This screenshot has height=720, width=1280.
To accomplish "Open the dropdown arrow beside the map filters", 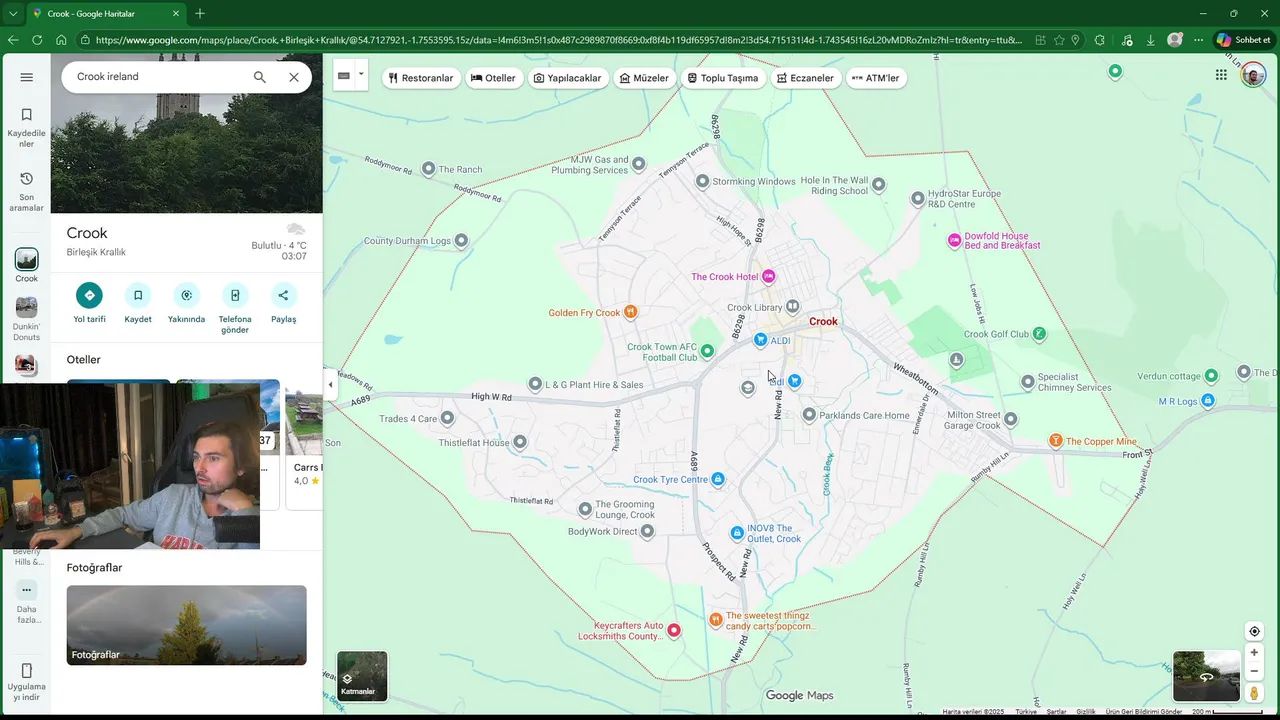I will point(361,75).
